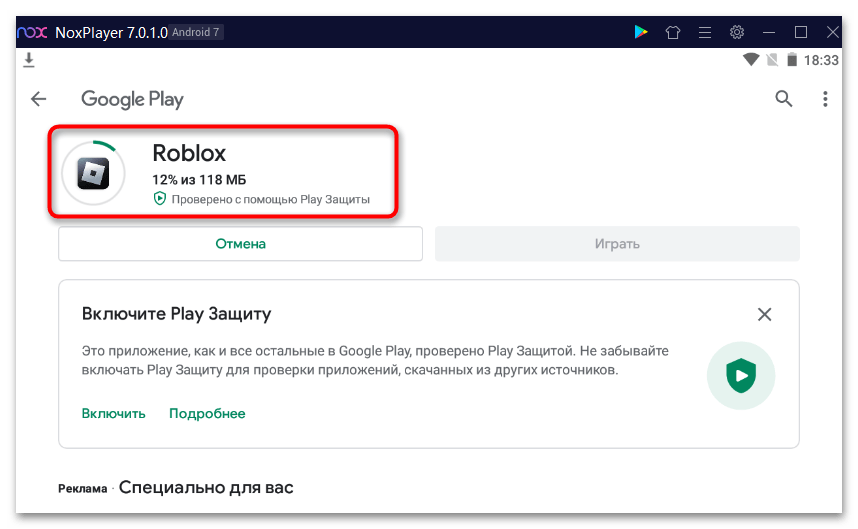Tap the download arrow in status bar
Image resolution: width=858 pixels, height=529 pixels.
[x=29, y=61]
